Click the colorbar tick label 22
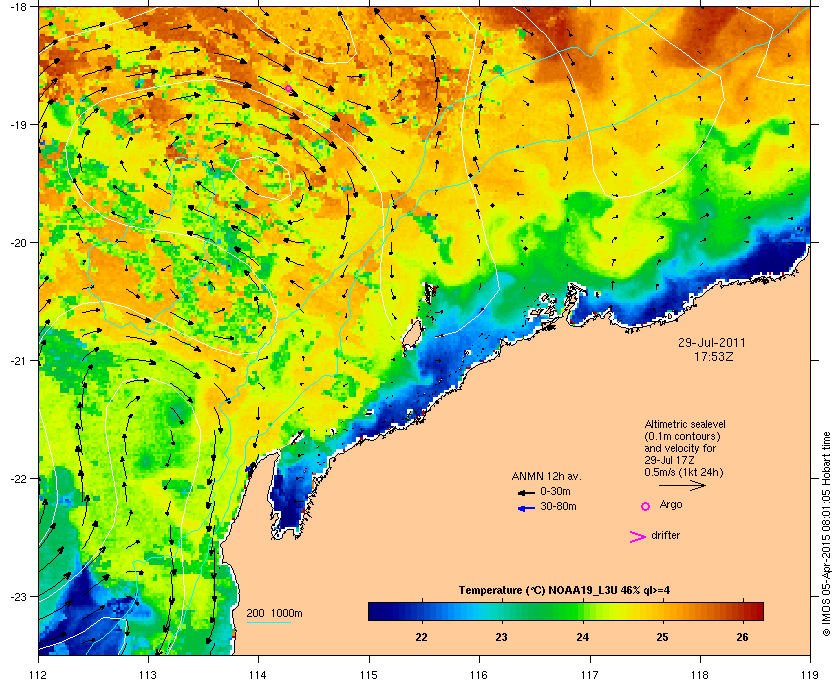This screenshot has width=840, height=680. (x=422, y=637)
